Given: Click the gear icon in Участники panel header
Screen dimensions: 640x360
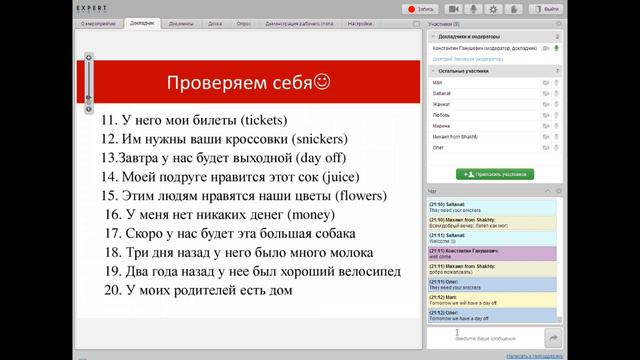Looking at the screenshot, I should click(x=559, y=24).
